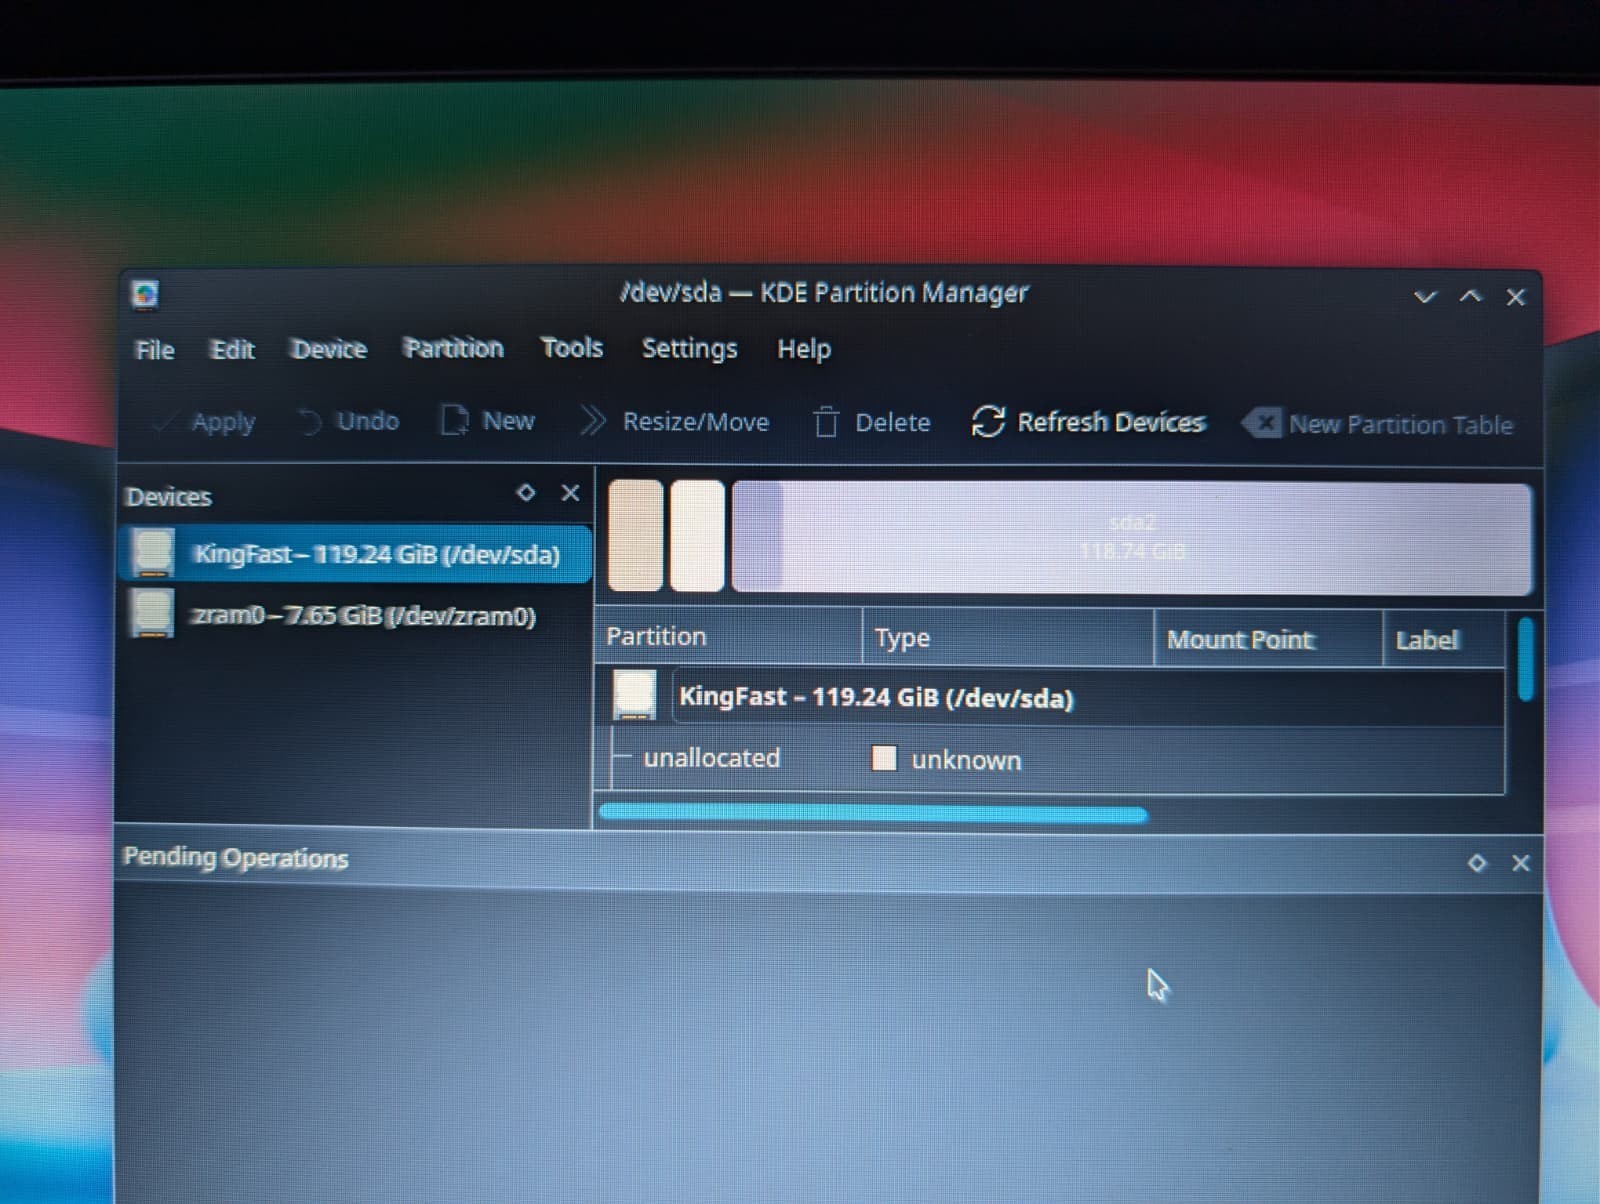Click the second small partition block in graph
Screen dimensions: 1600x1204
tap(697, 536)
